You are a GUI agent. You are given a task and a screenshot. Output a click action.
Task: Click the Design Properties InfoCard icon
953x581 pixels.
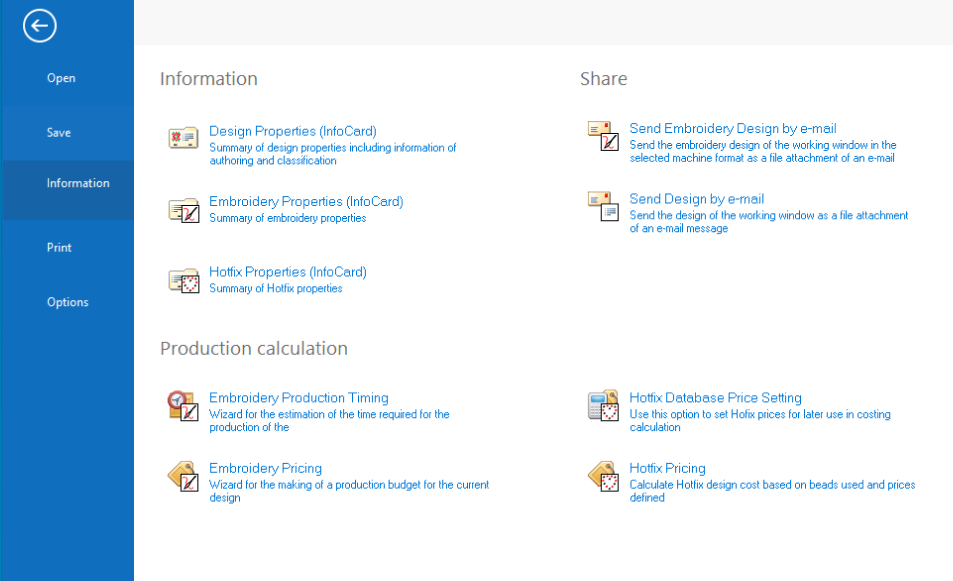point(183,139)
